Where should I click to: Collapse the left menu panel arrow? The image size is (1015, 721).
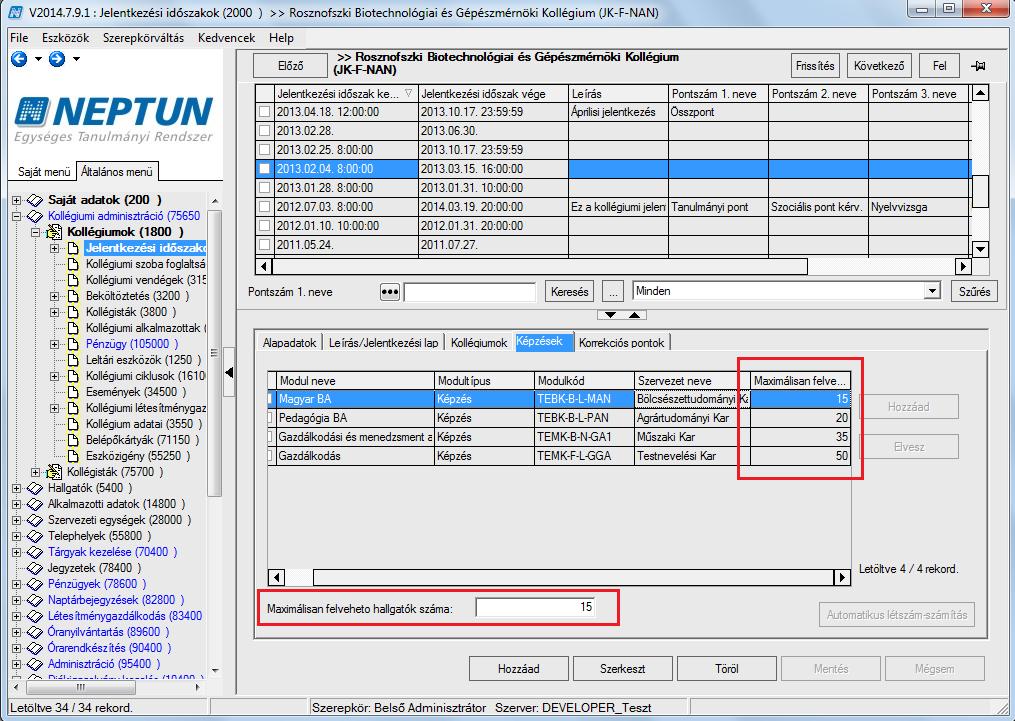[x=229, y=372]
